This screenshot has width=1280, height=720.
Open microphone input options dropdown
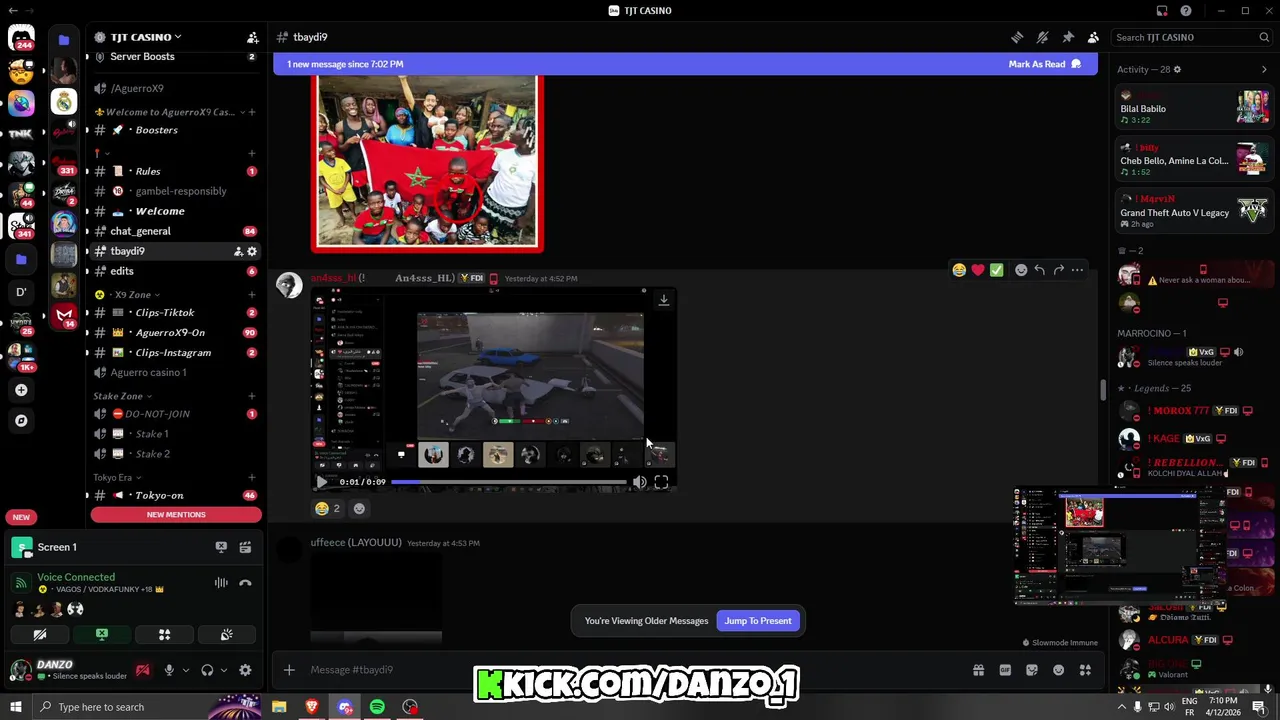pyautogui.click(x=185, y=671)
